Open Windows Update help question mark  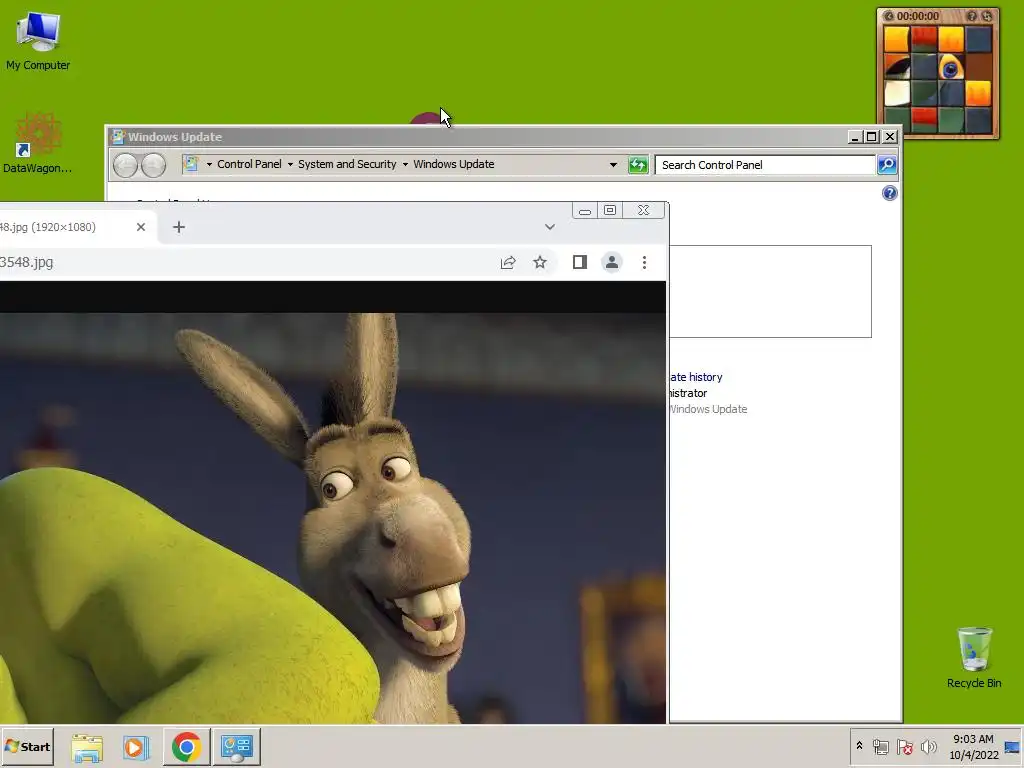(x=889, y=193)
